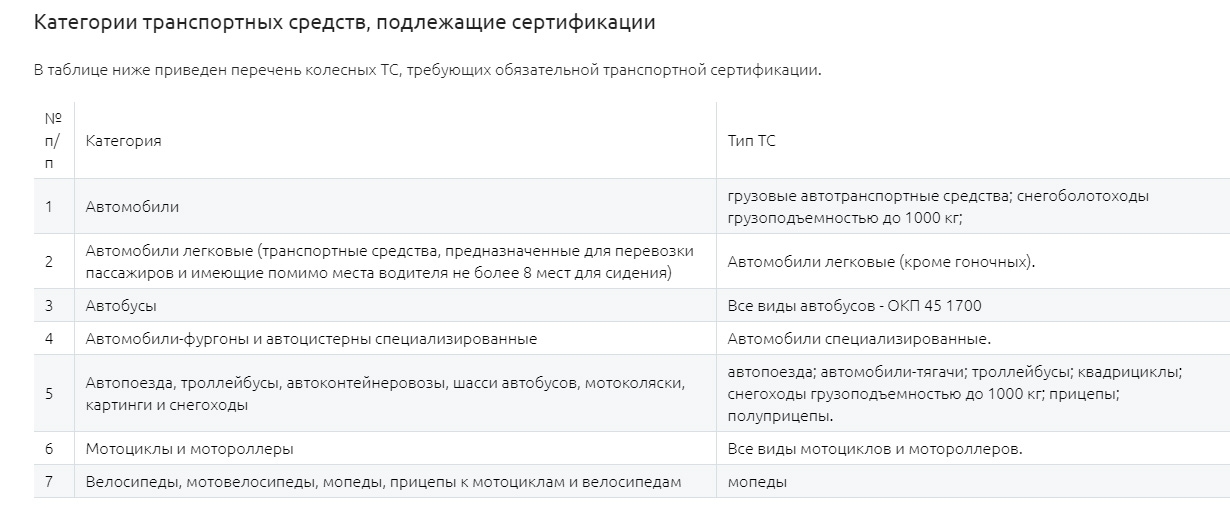Click the cell 'Все виды мотоциклов и мотороллеров.'
The height and width of the screenshot is (516, 1230).
coord(973,449)
